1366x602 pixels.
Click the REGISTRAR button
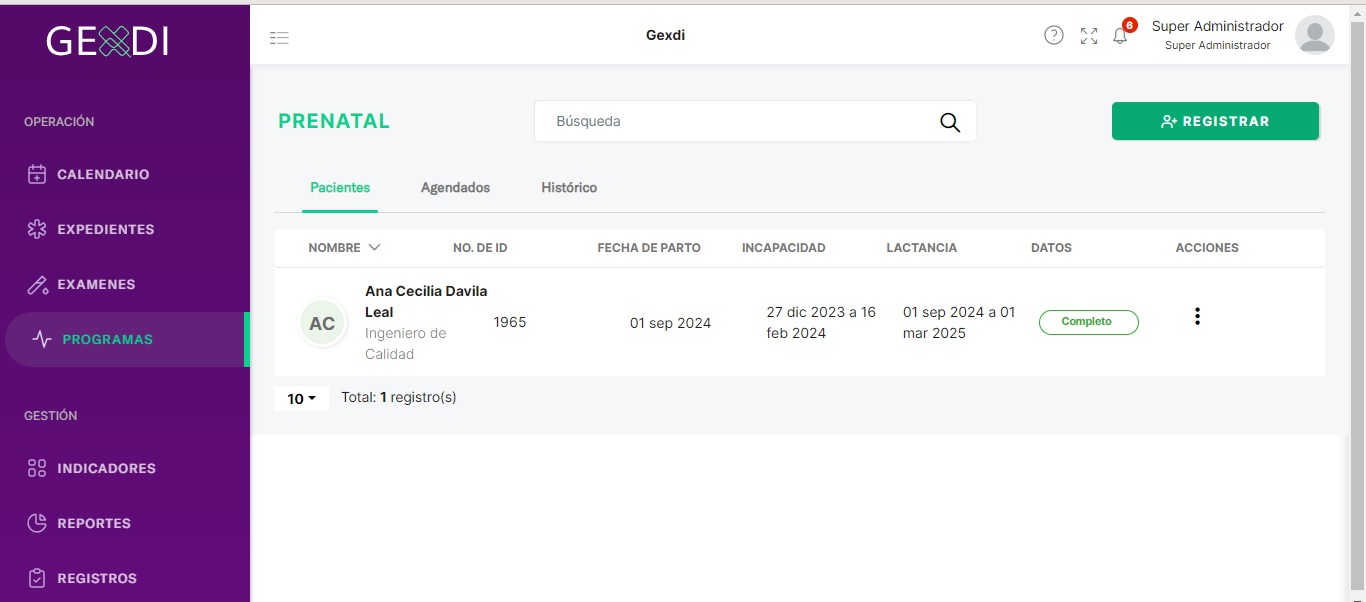[1215, 121]
